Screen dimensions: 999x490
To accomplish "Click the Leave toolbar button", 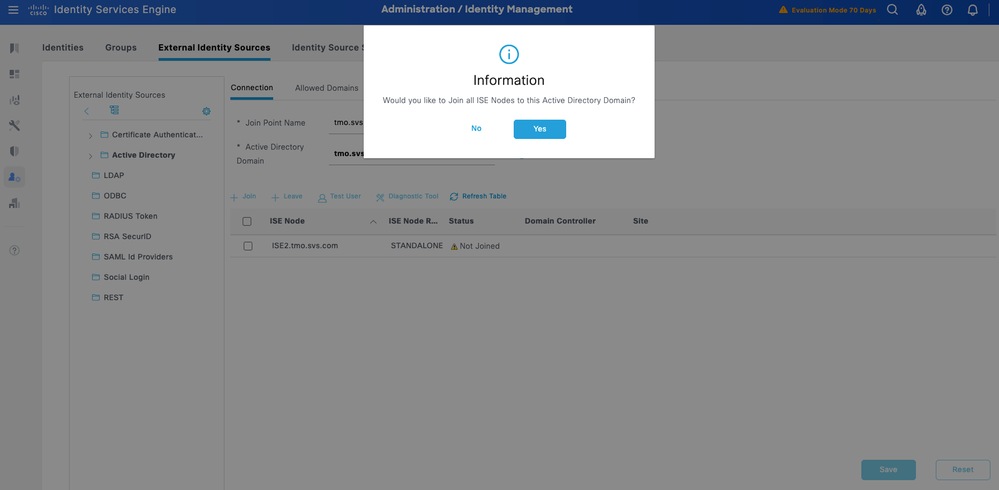I will tap(287, 196).
